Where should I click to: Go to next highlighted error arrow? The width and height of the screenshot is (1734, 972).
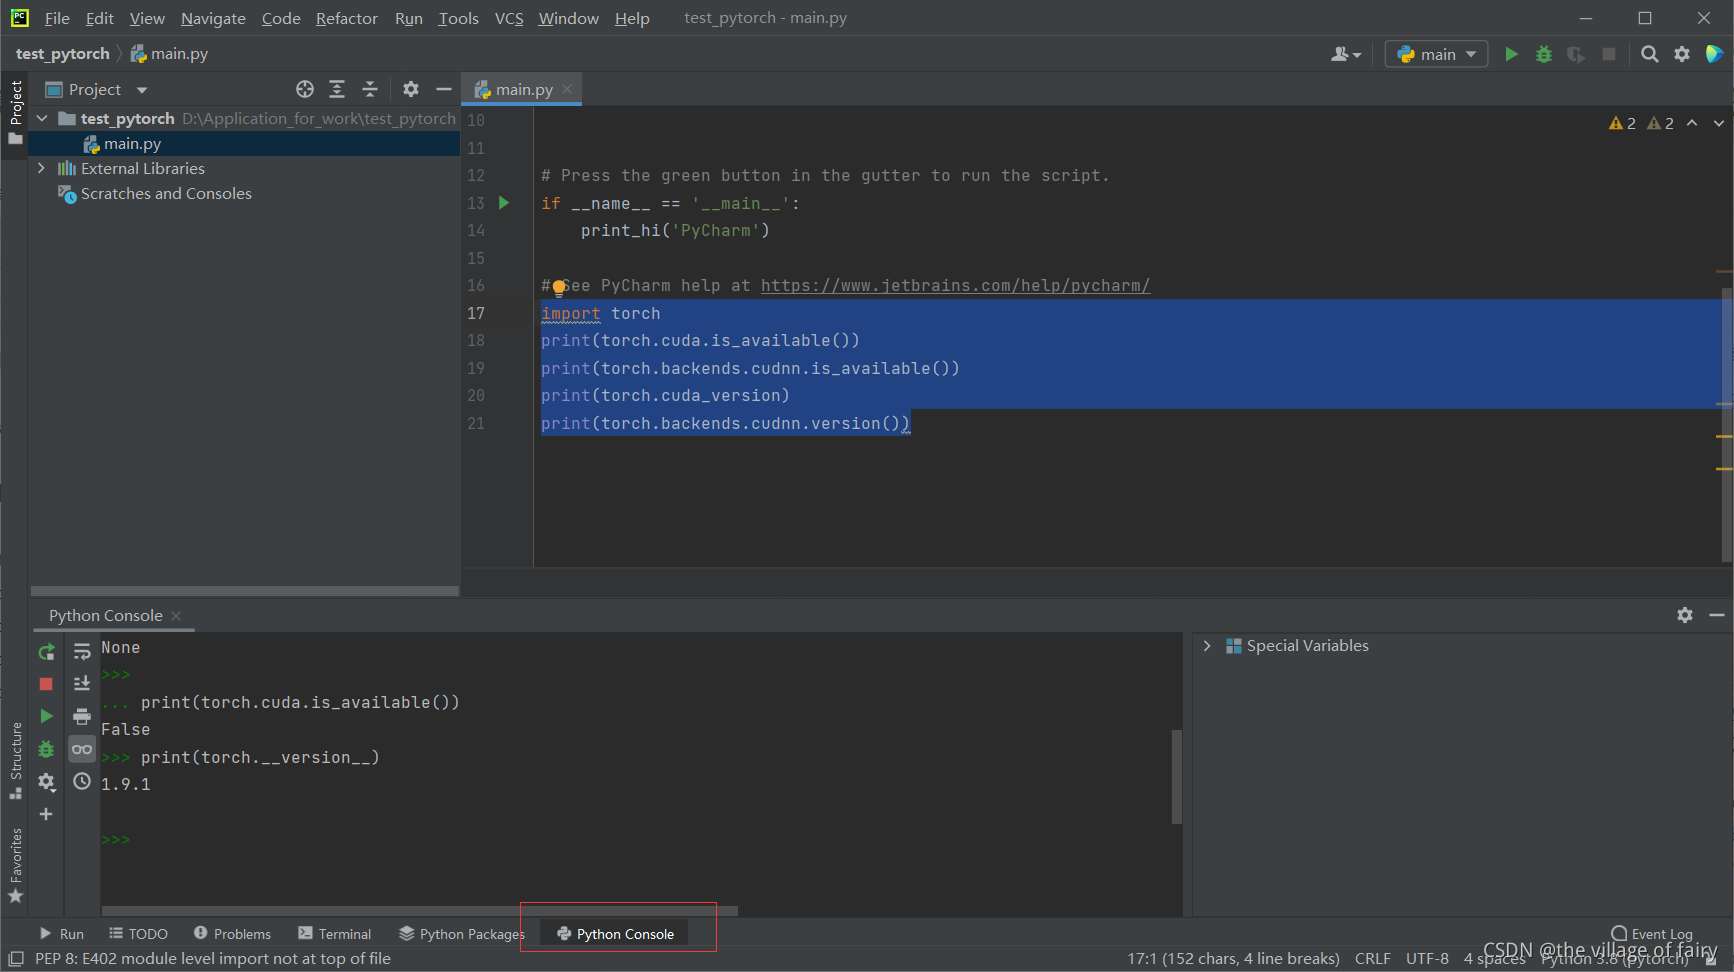[1719, 123]
